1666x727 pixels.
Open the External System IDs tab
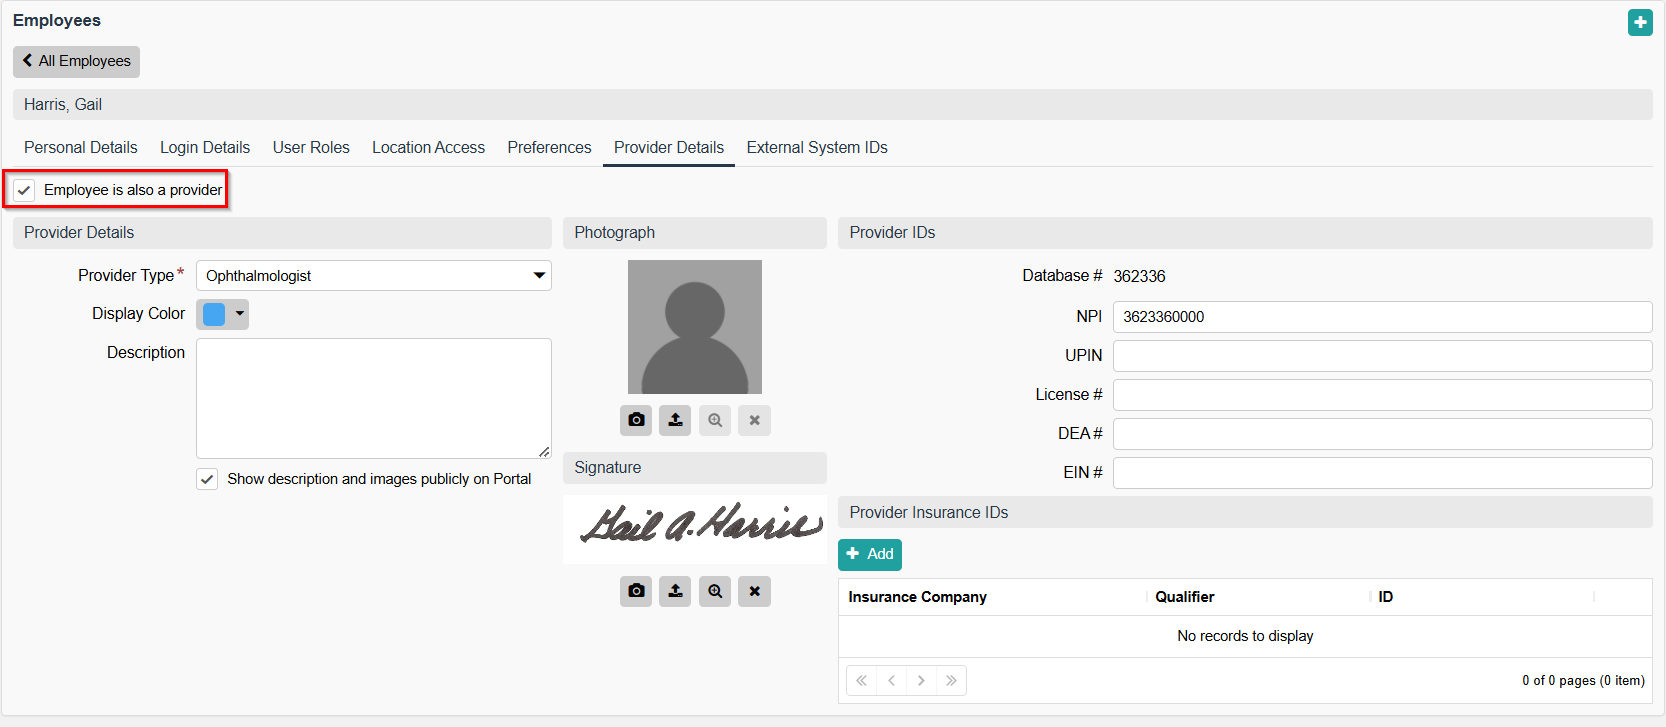[816, 147]
